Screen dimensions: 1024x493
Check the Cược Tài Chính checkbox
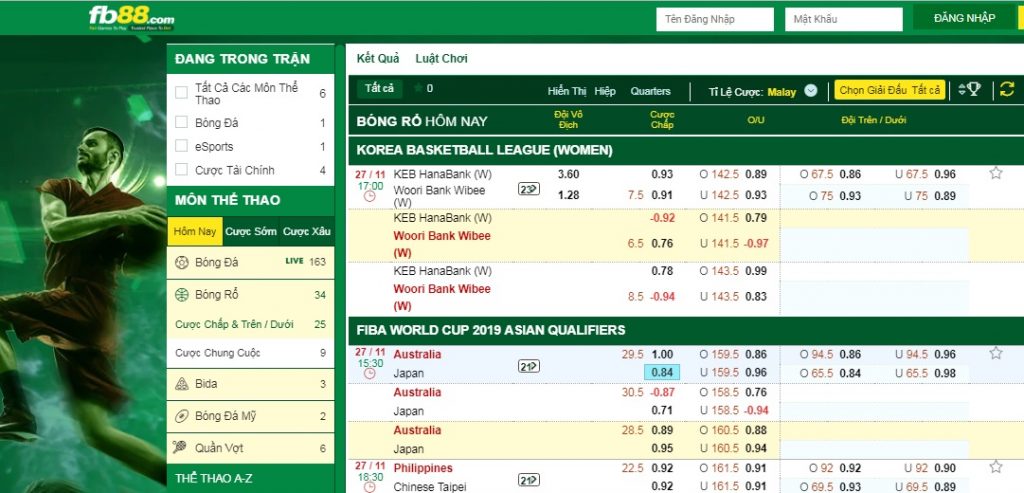[182, 170]
